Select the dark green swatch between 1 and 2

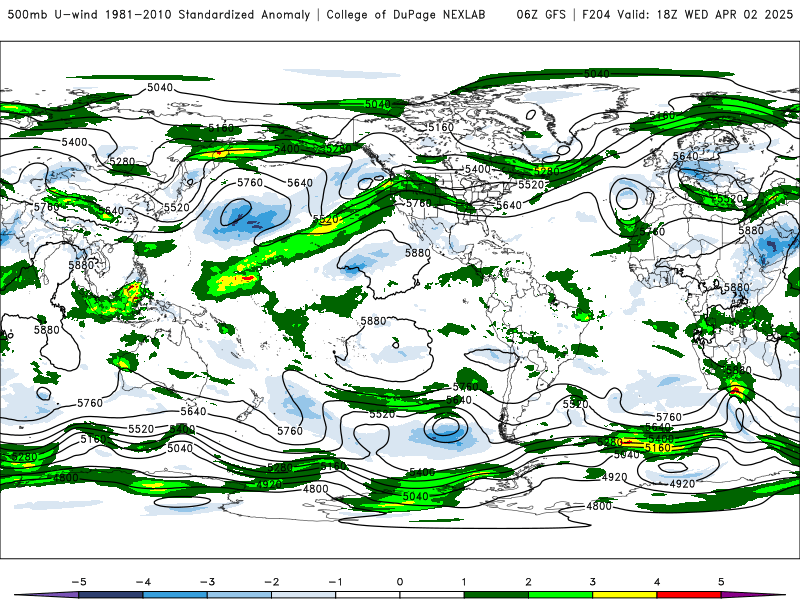(x=496, y=595)
